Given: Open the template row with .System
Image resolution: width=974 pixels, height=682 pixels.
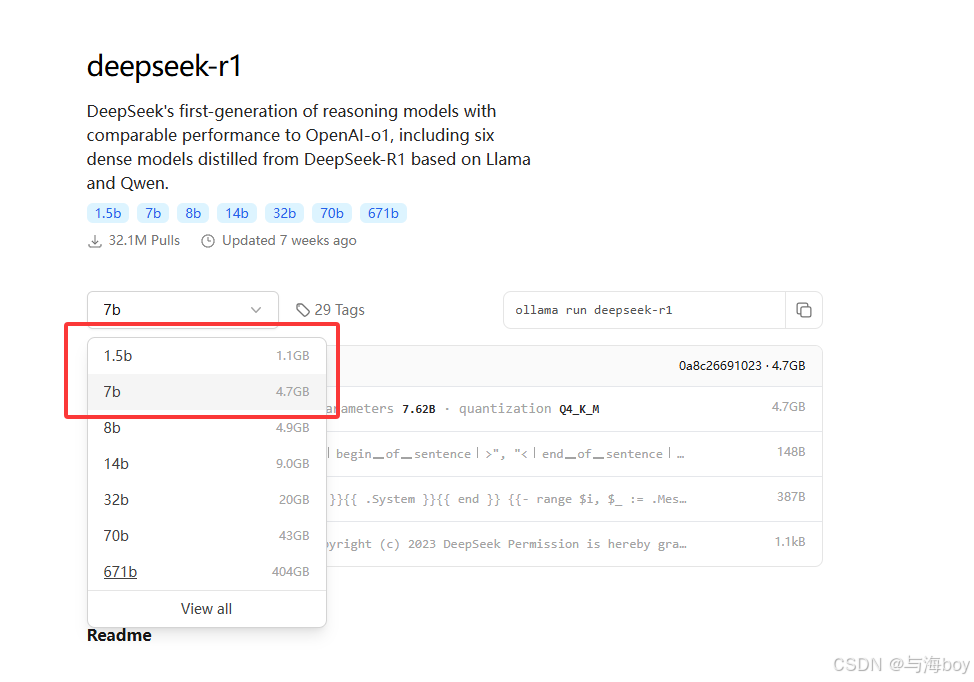Looking at the screenshot, I should tap(575, 499).
